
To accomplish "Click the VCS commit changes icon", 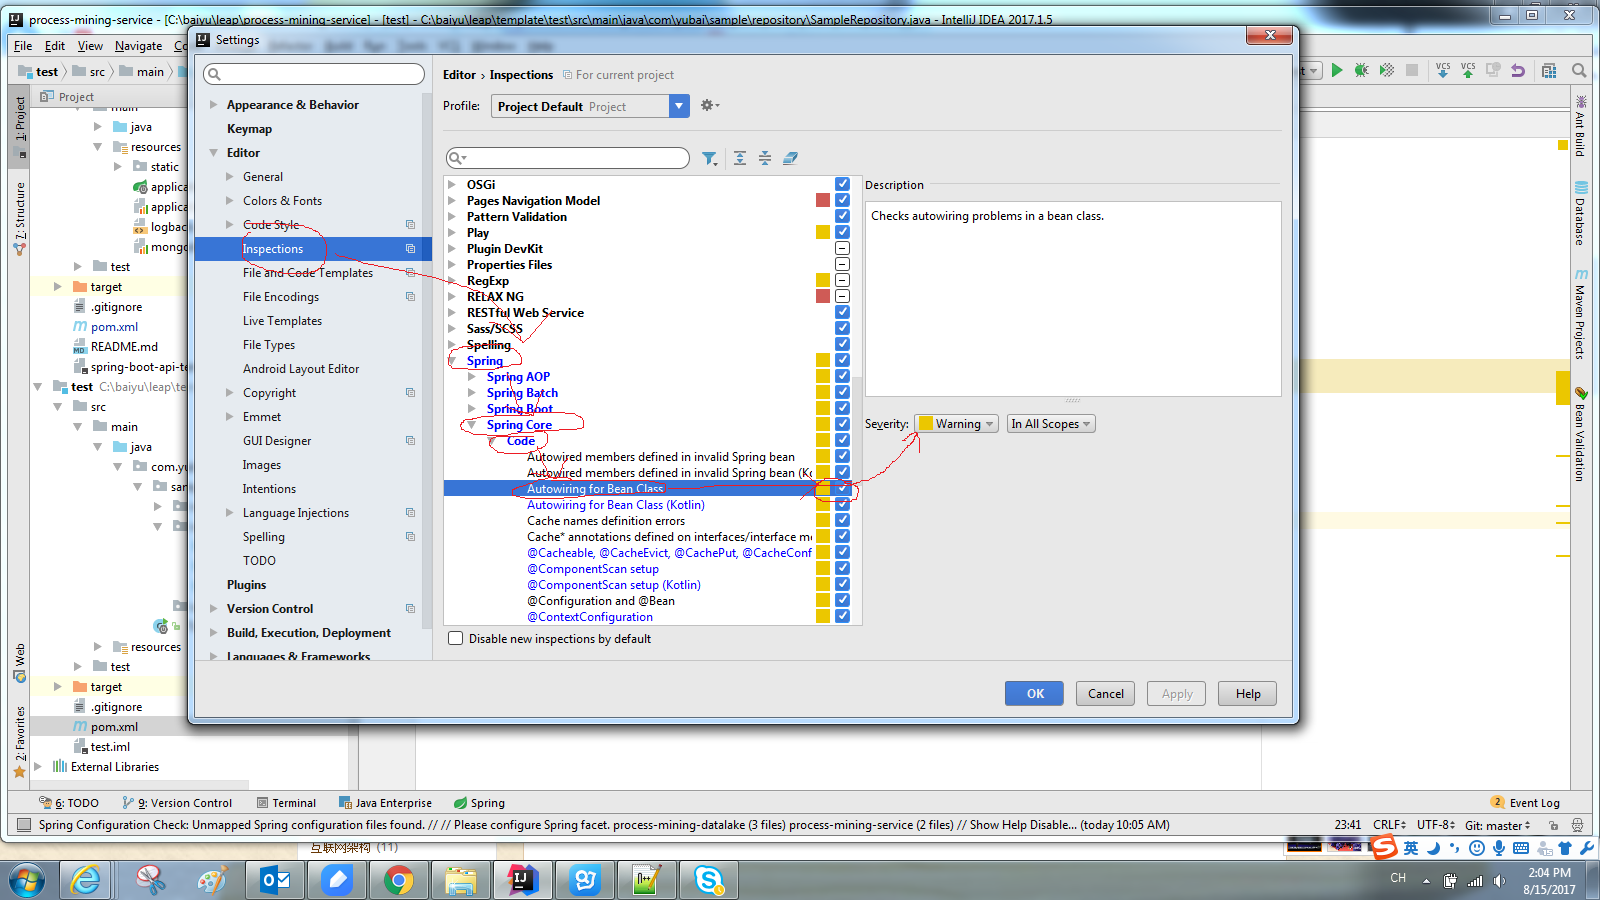I will coord(1468,70).
